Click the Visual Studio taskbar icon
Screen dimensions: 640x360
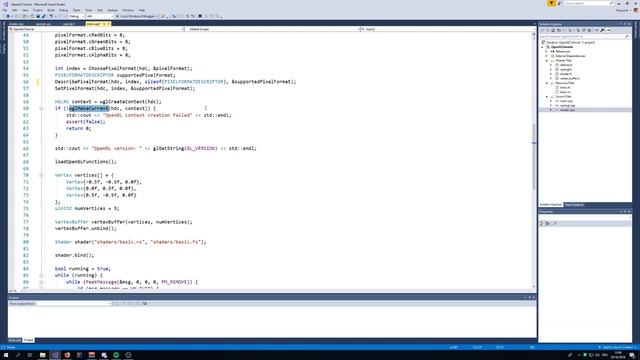point(55,355)
